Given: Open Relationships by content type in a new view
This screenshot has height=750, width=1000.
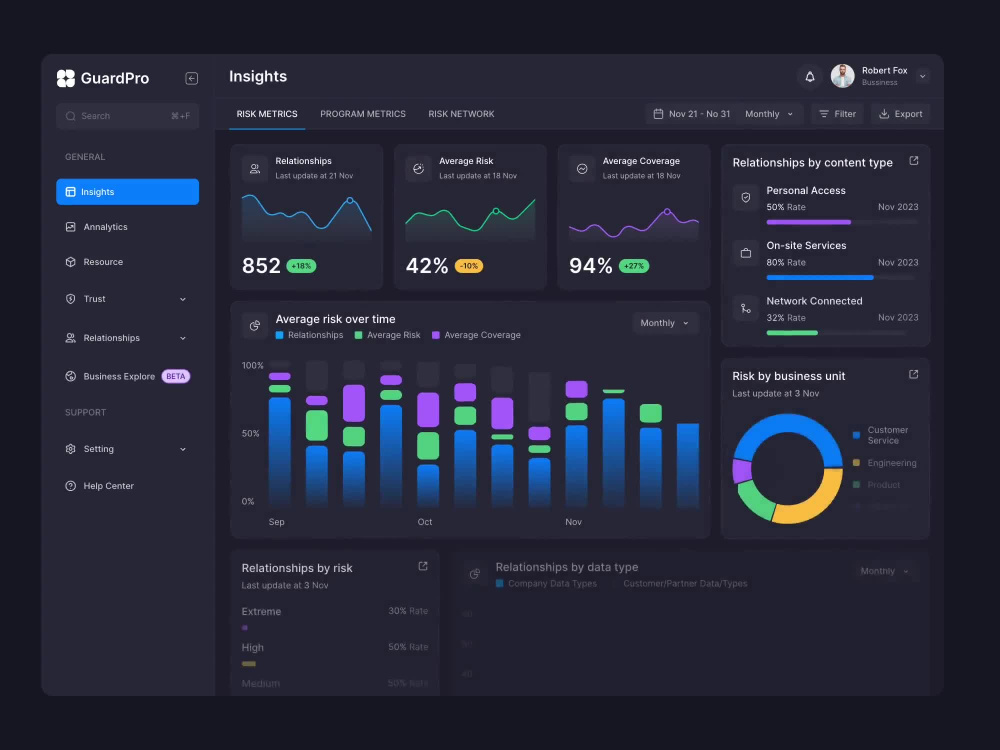Looking at the screenshot, I should pyautogui.click(x=914, y=161).
